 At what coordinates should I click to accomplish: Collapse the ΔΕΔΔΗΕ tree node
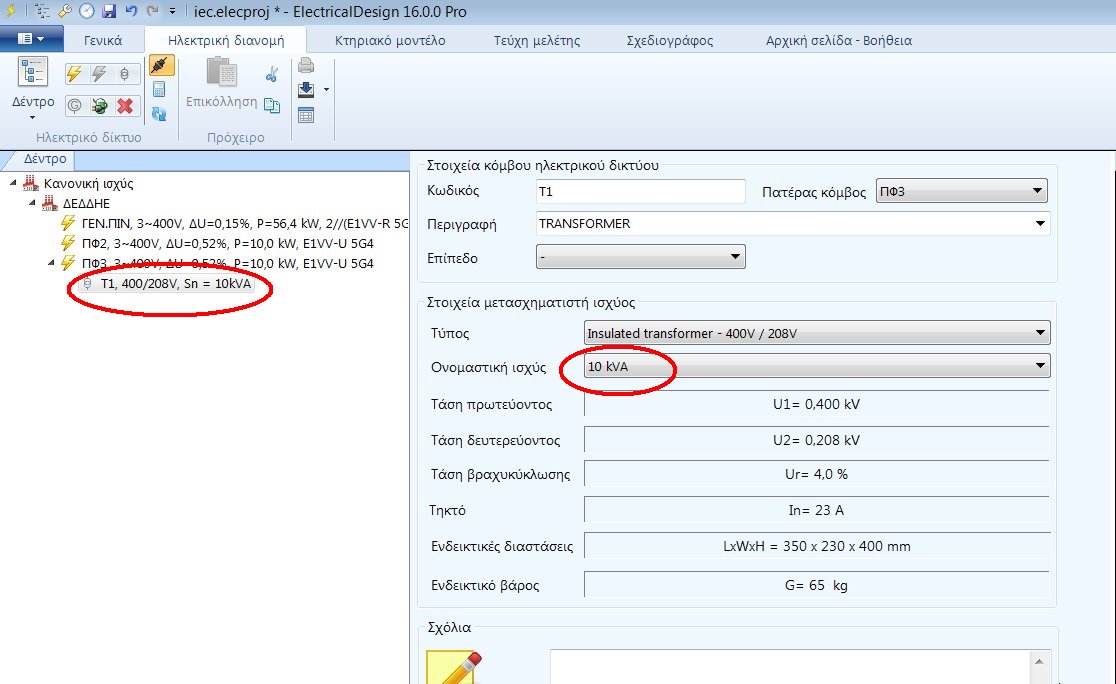coord(31,204)
